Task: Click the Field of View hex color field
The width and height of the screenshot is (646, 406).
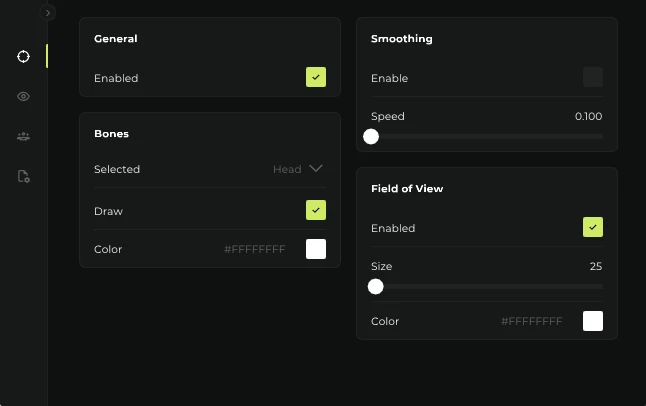Action: [x=531, y=321]
